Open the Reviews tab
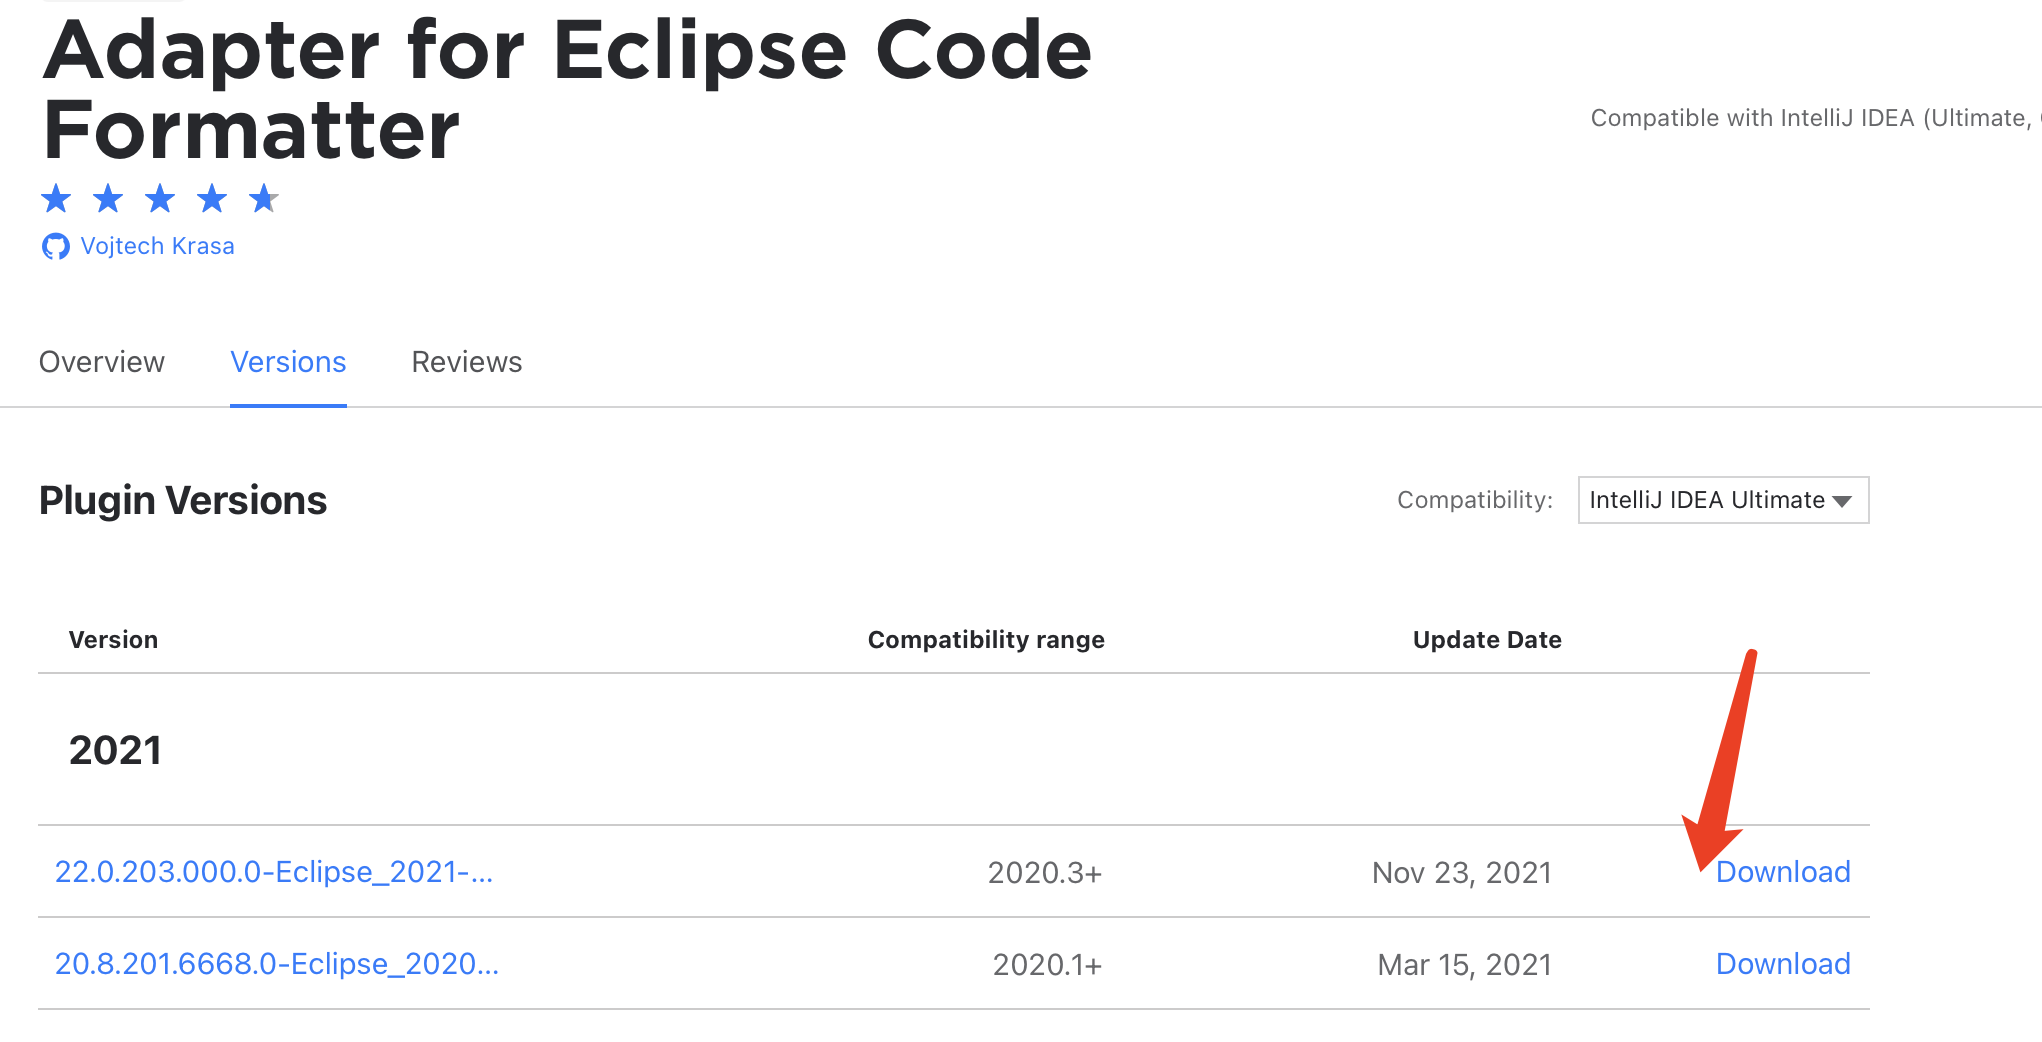The image size is (2042, 1042). pos(466,362)
